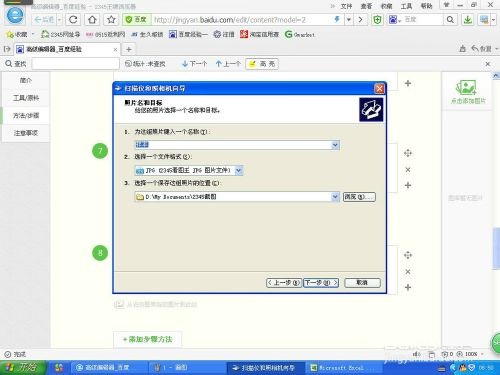Bookmark this page with the star icon
The width and height of the screenshot is (500, 375).
tap(111, 20)
